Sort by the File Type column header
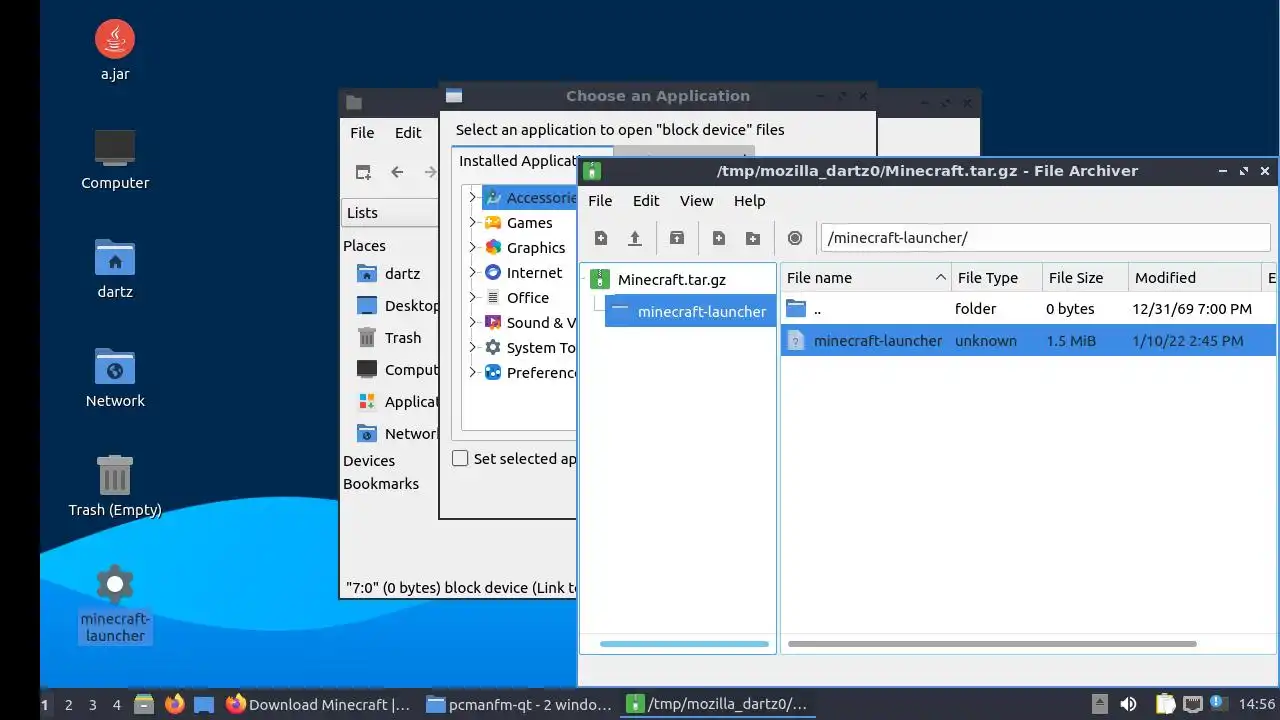This screenshot has height=720, width=1280. tap(996, 277)
